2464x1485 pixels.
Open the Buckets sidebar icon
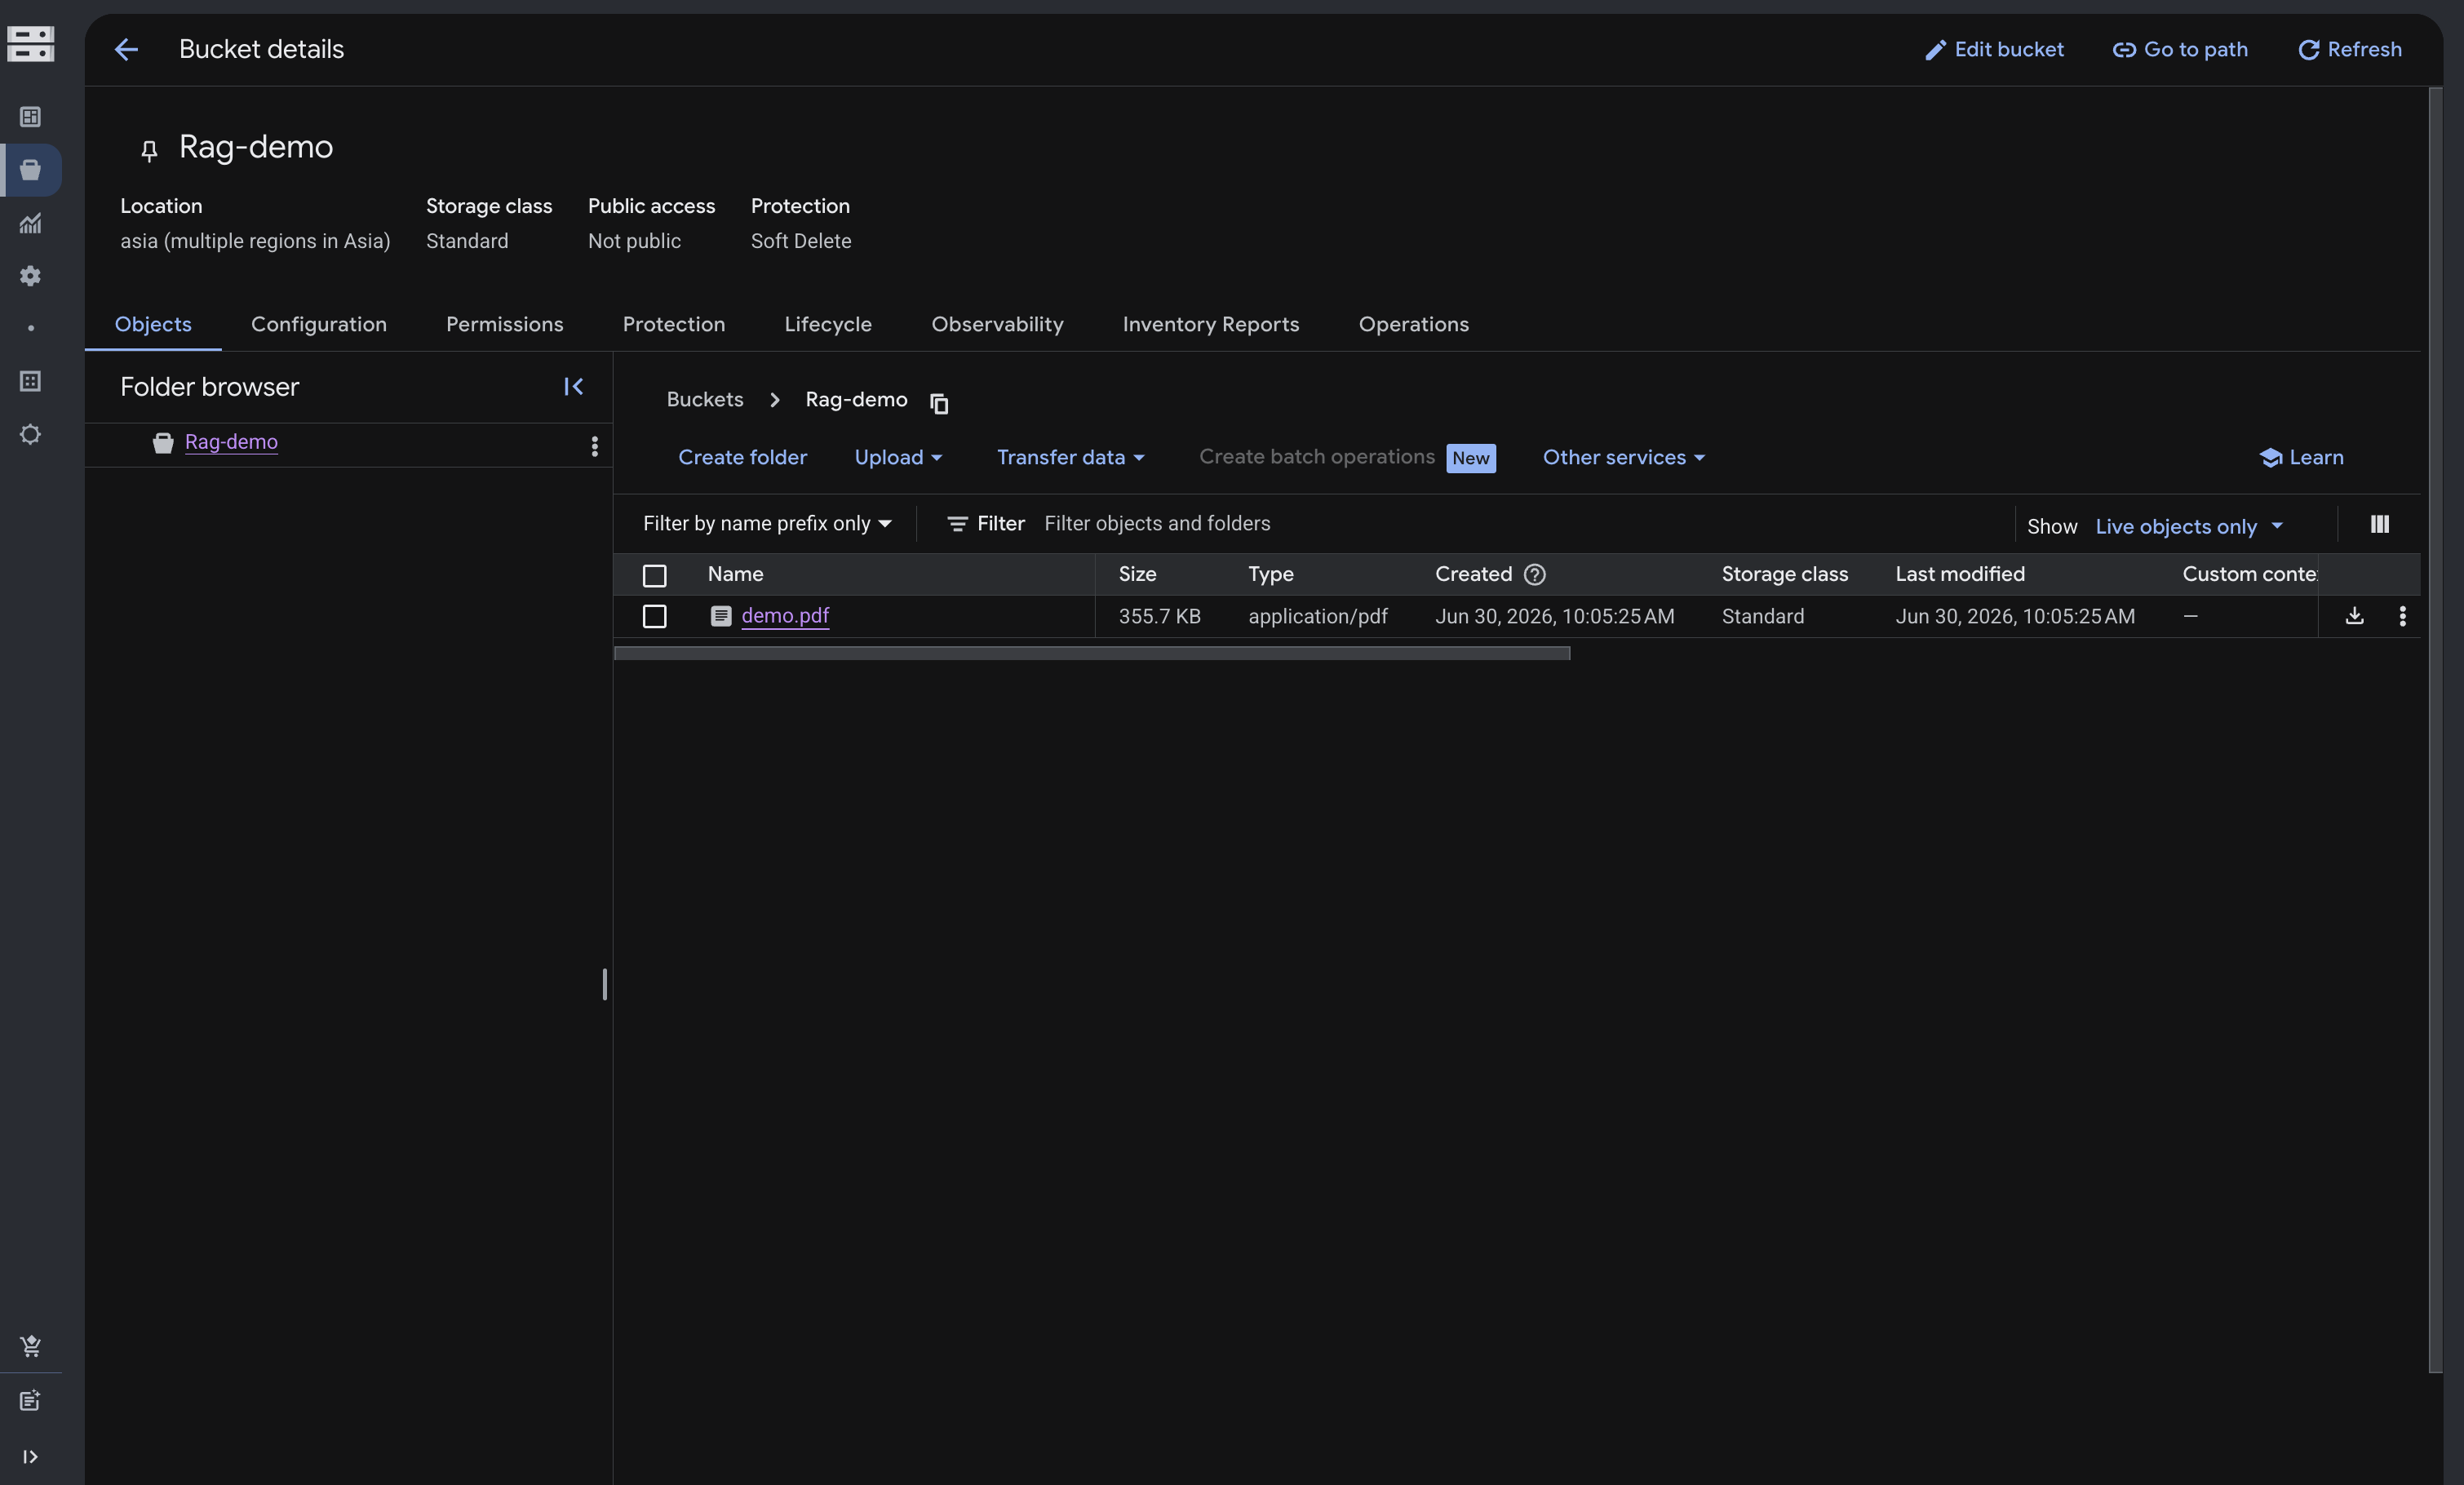point(31,170)
